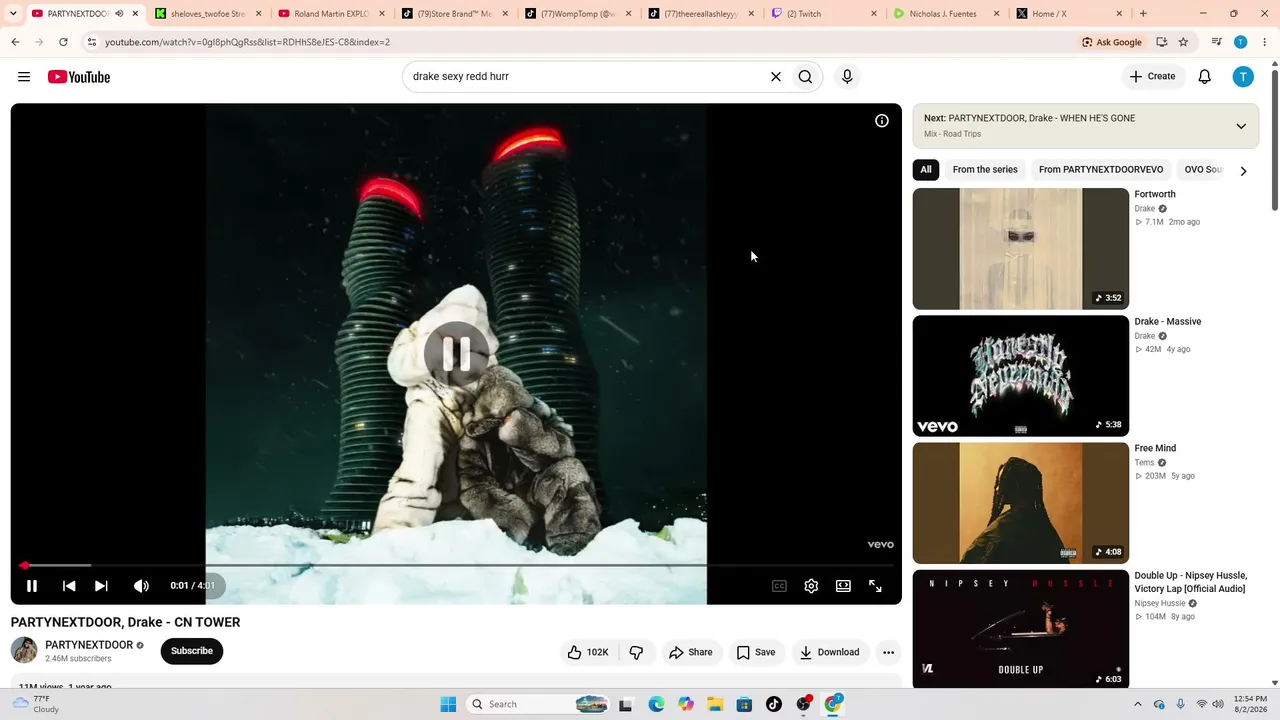1280x720 pixels.
Task: Open the PARTYNEXTDOOR channel name link
Action: click(x=89, y=645)
